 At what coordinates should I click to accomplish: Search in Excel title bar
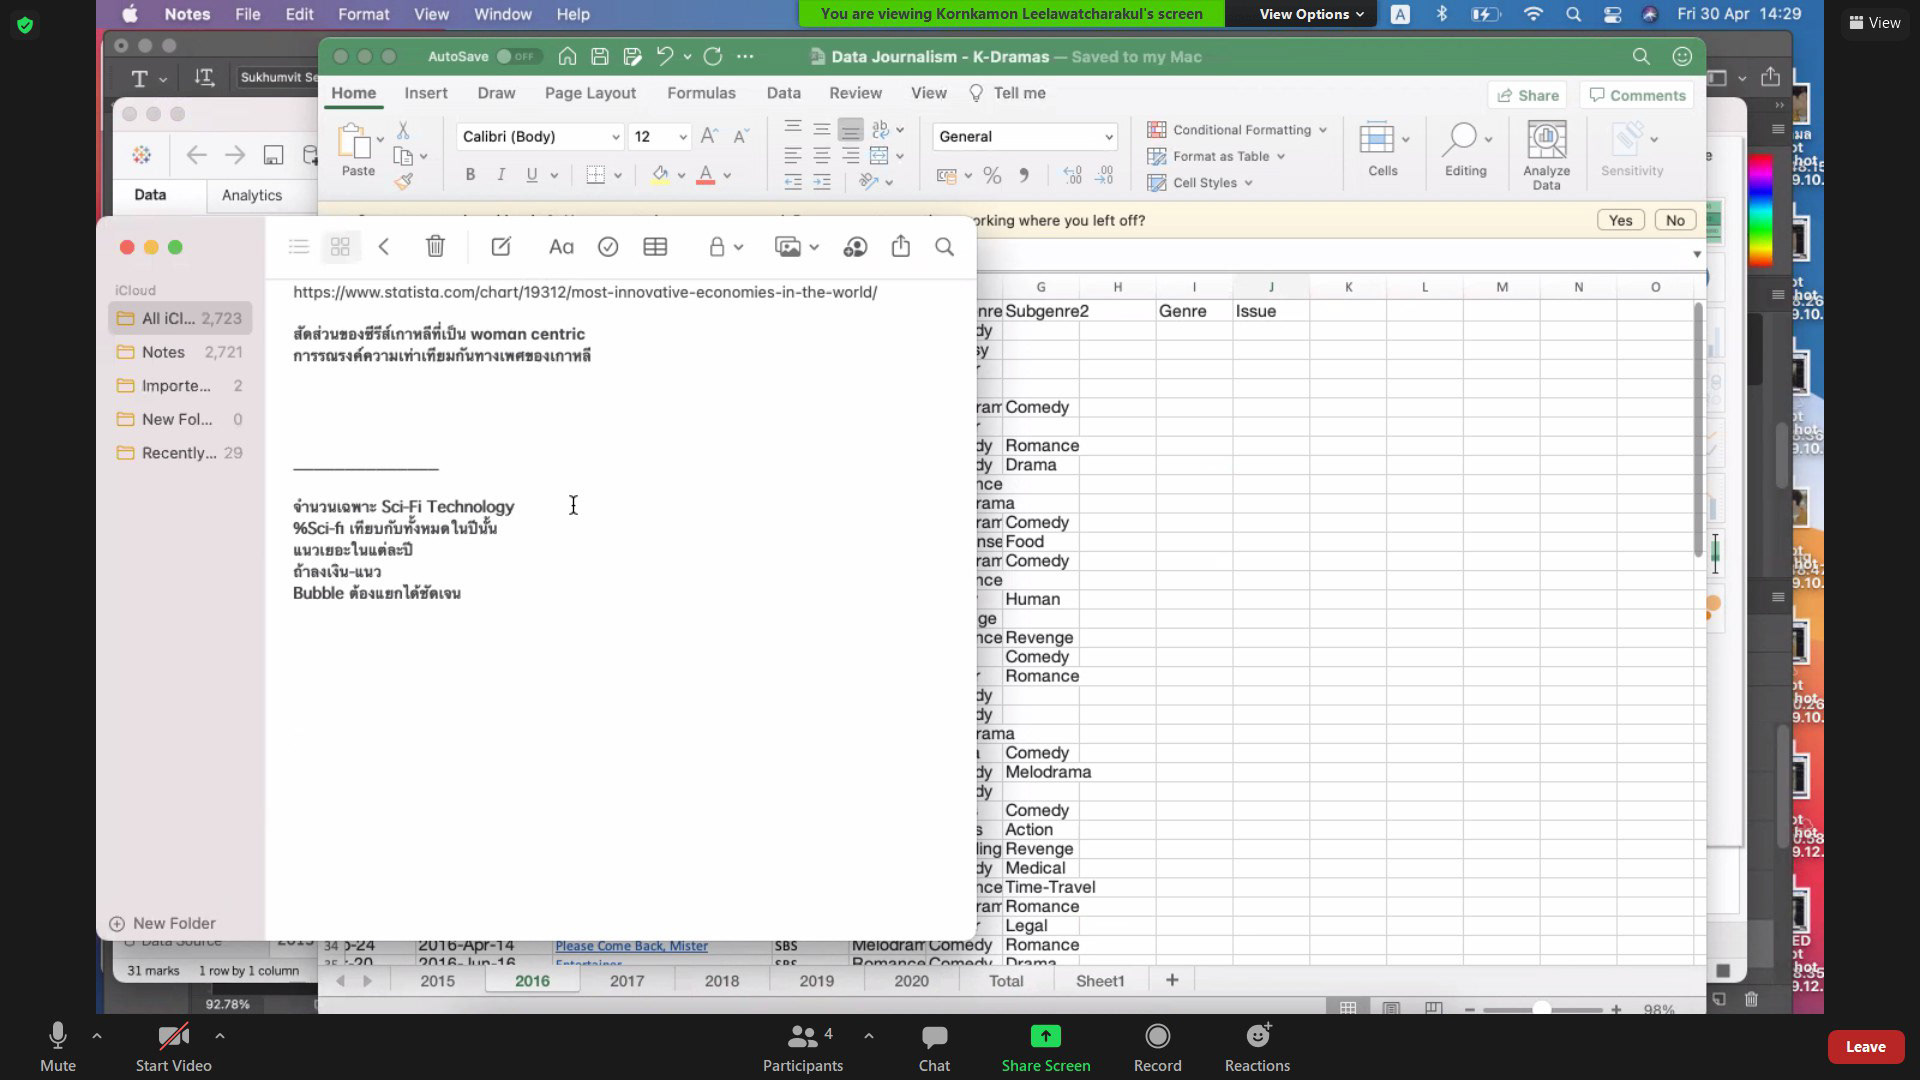(x=1641, y=57)
